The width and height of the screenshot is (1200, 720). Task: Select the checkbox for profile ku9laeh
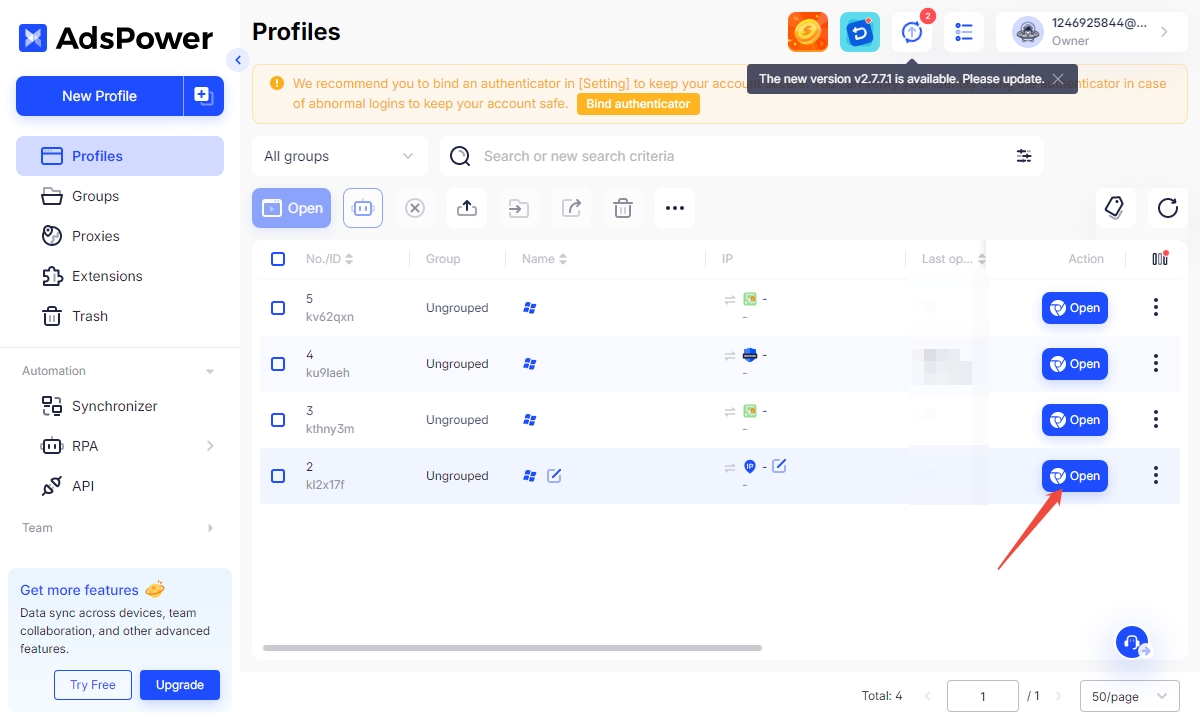pyautogui.click(x=278, y=364)
